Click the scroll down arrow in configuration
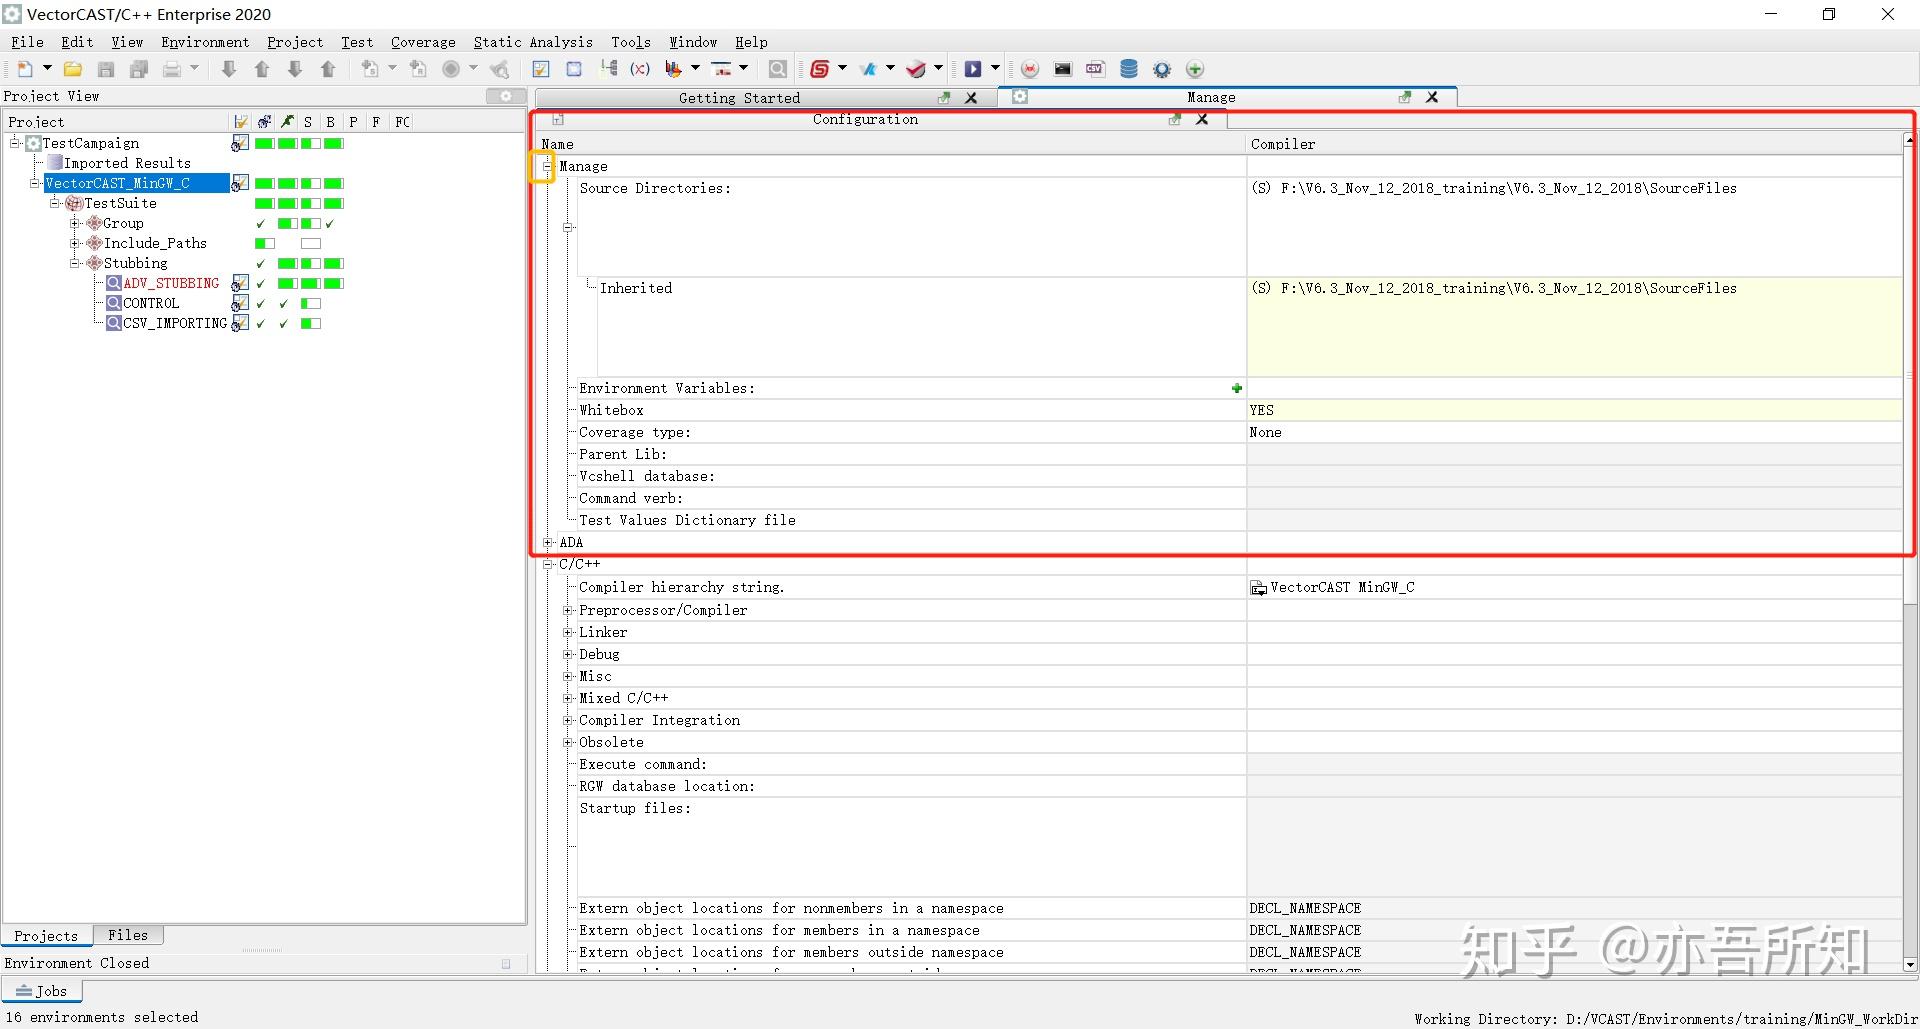The height and width of the screenshot is (1029, 1920). pos(1910,965)
